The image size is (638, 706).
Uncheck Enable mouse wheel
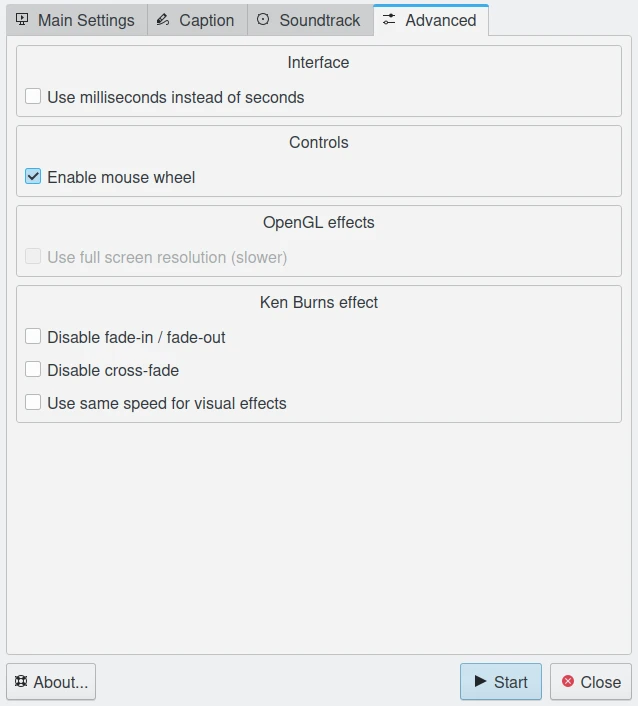click(33, 177)
